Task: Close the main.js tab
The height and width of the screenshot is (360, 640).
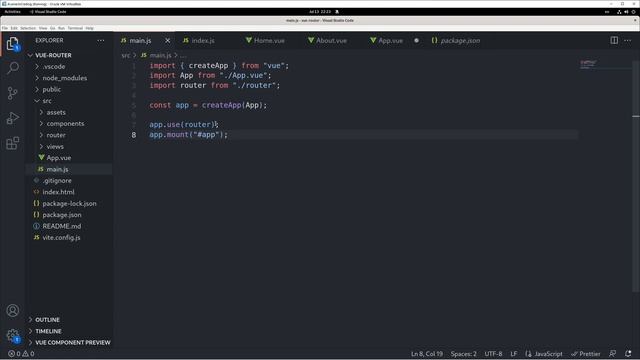Action: (x=167, y=40)
